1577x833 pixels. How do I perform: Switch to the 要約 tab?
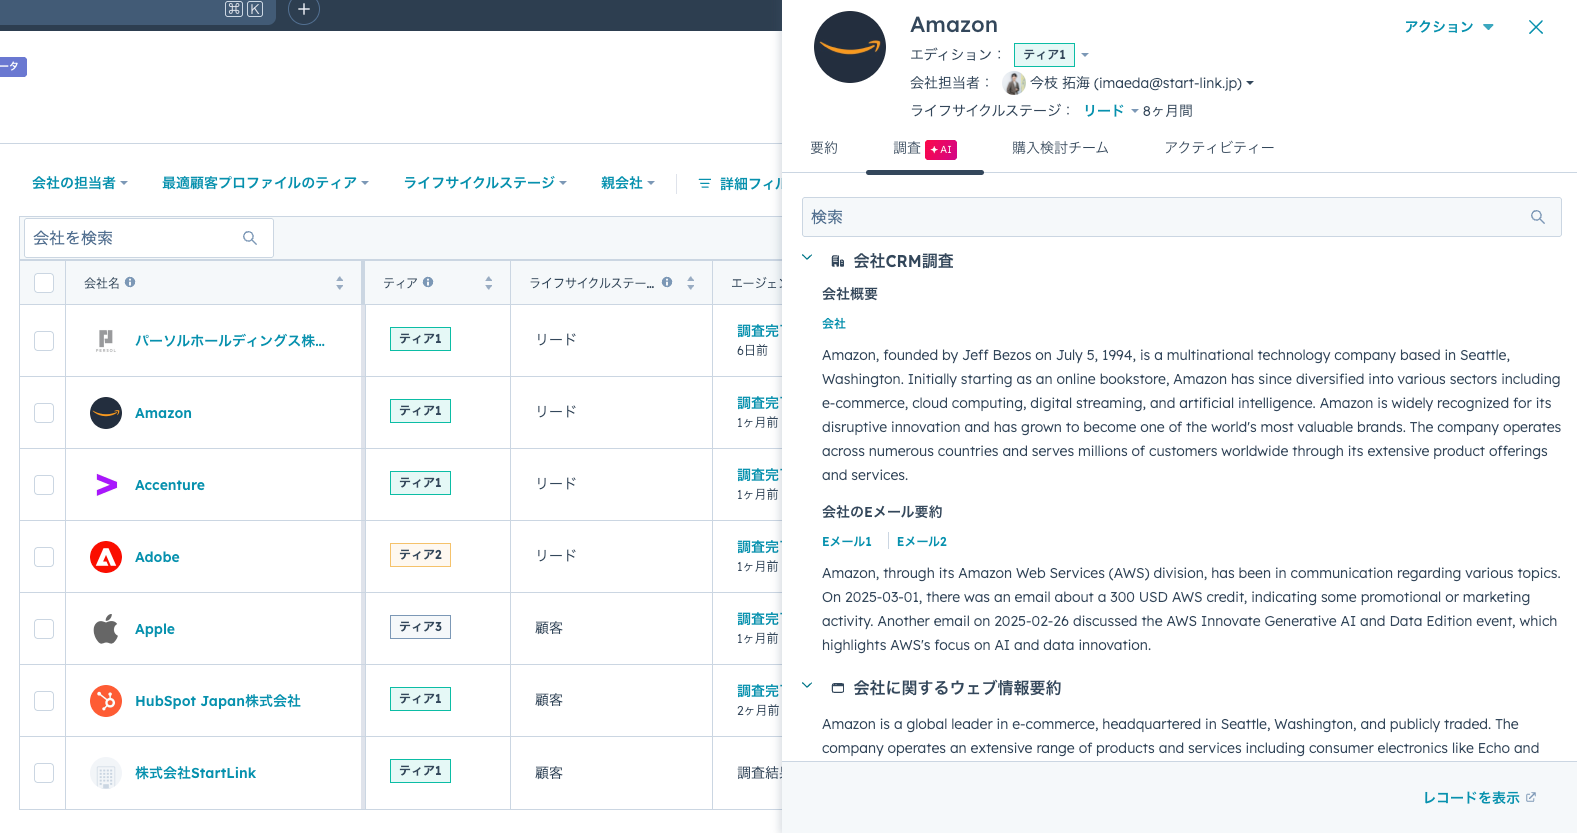824,148
